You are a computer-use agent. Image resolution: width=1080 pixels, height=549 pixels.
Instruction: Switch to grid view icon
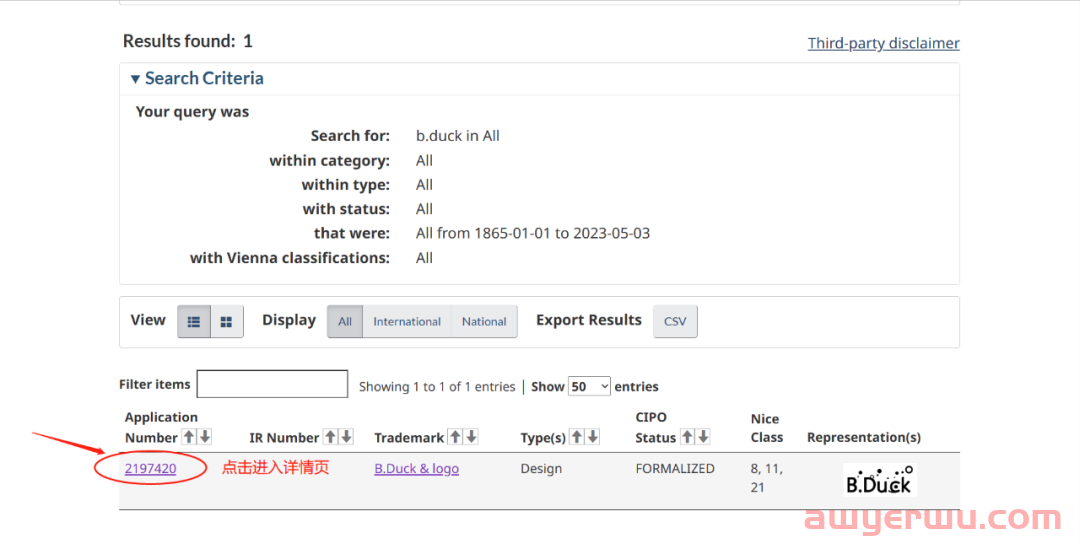pyautogui.click(x=227, y=322)
